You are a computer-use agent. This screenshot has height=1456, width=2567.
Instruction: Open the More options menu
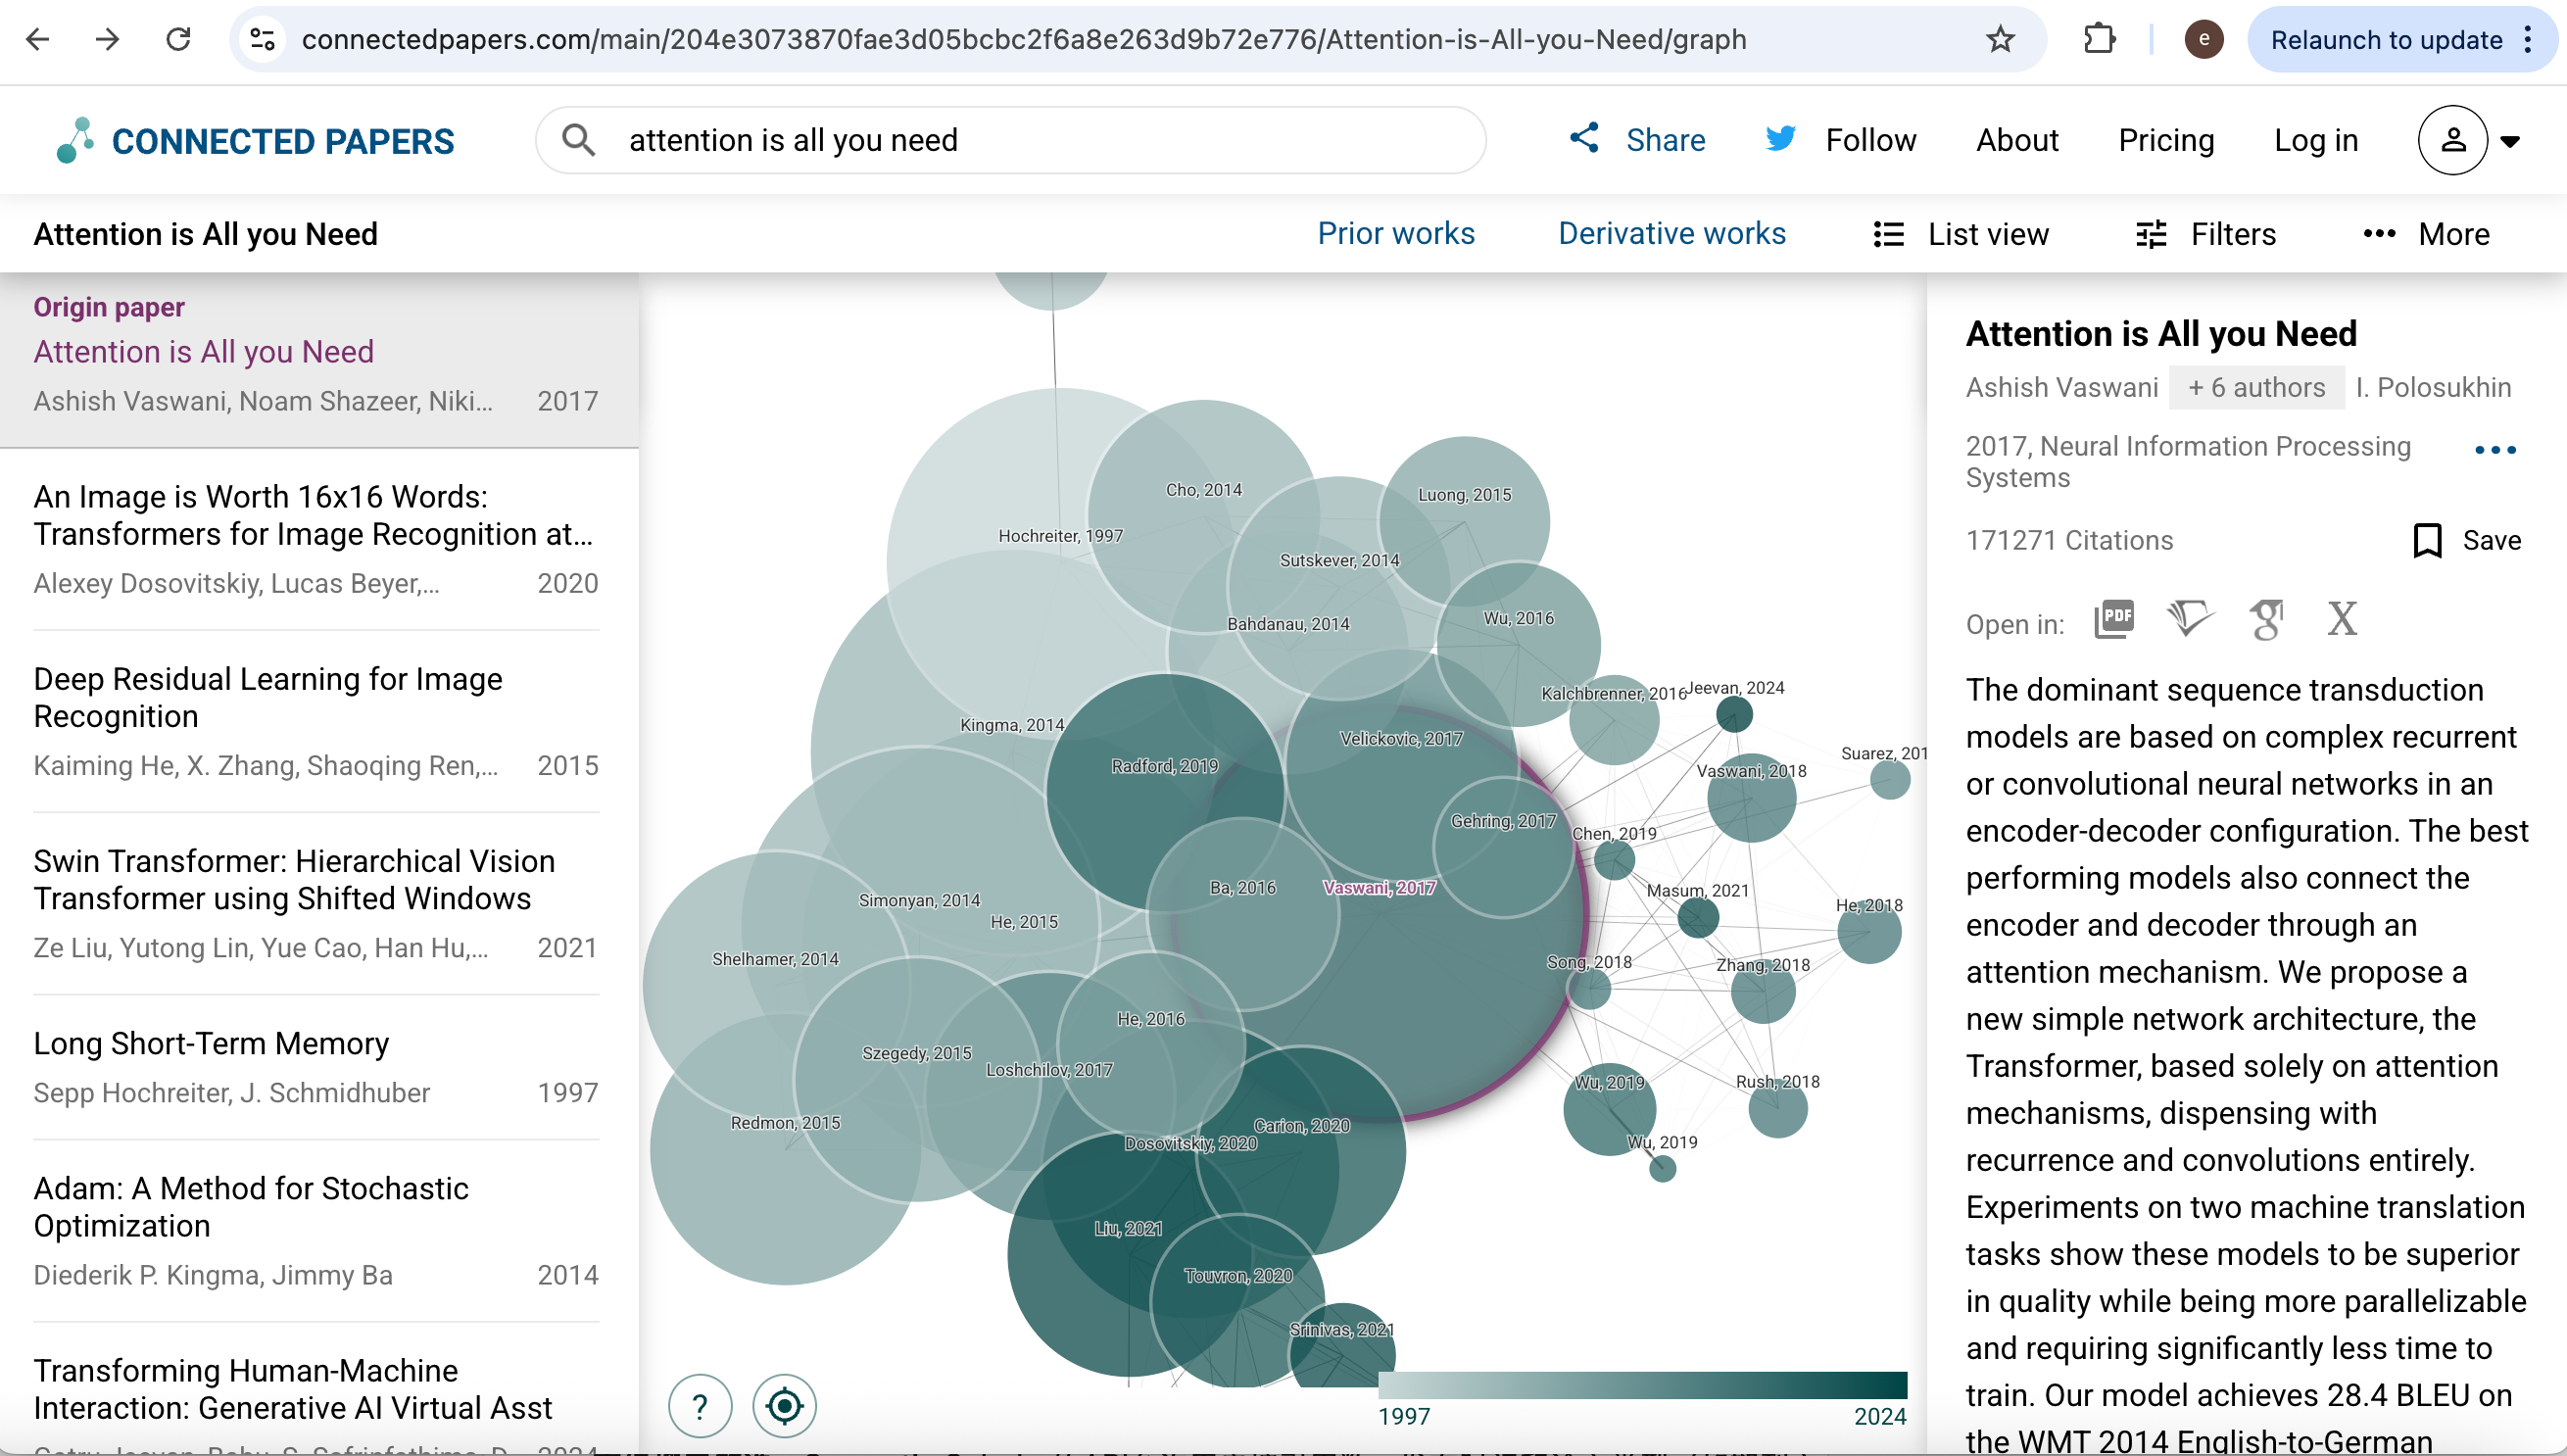click(2426, 234)
